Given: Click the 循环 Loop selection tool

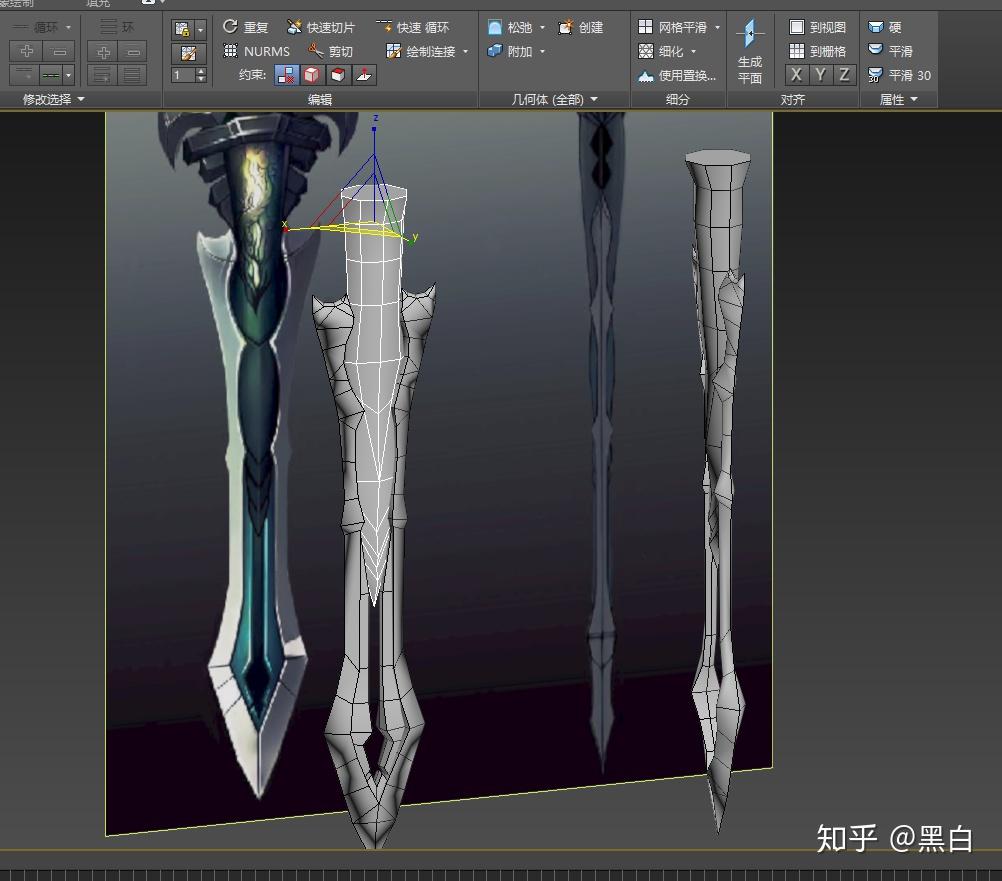Looking at the screenshot, I should click(36, 27).
